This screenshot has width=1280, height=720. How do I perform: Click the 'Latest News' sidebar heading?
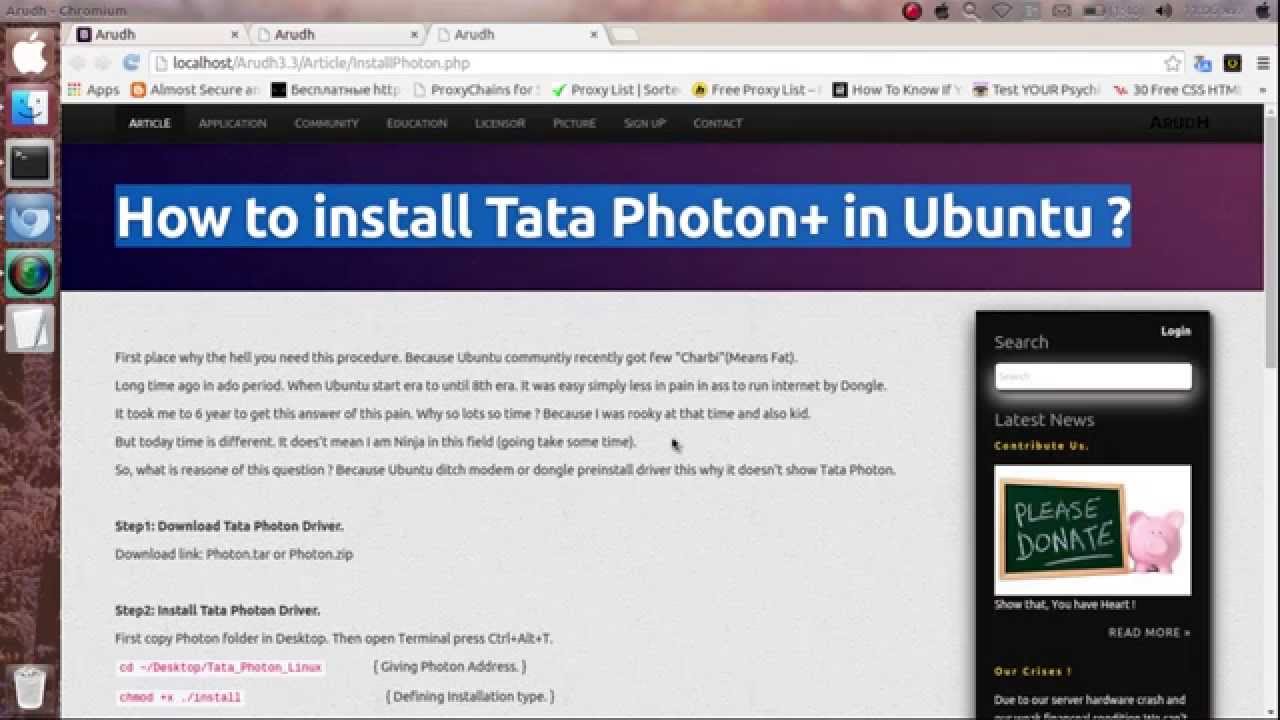click(1044, 420)
